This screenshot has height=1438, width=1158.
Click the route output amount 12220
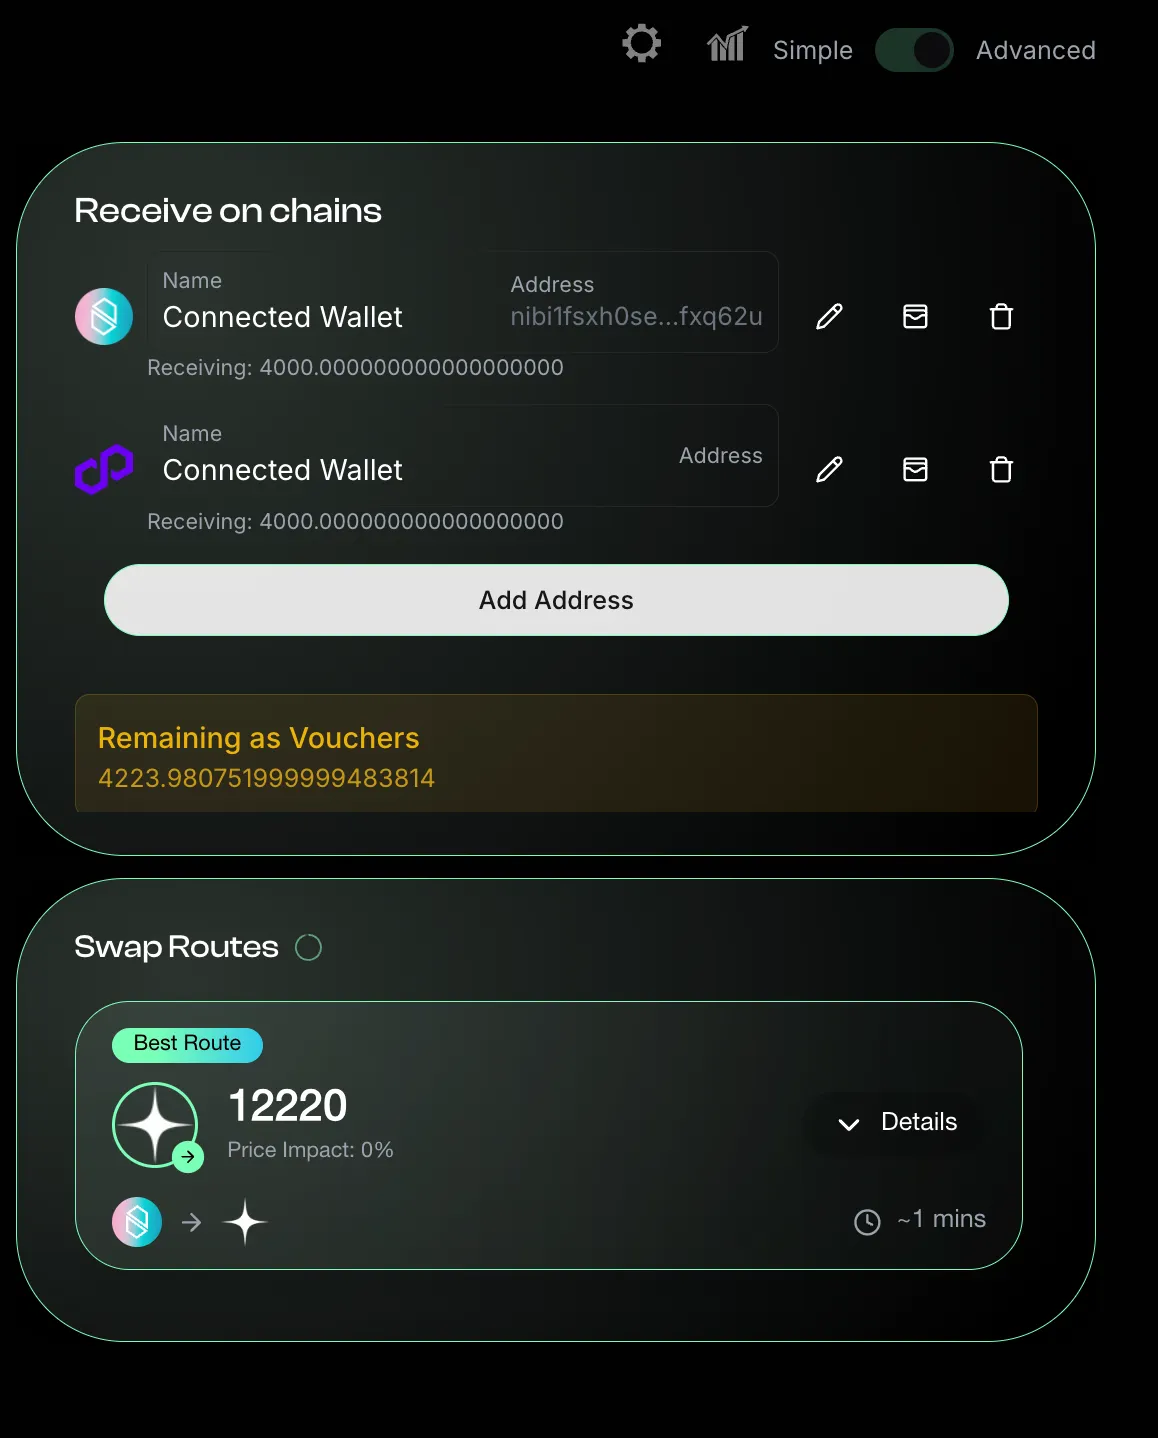pyautogui.click(x=287, y=1106)
